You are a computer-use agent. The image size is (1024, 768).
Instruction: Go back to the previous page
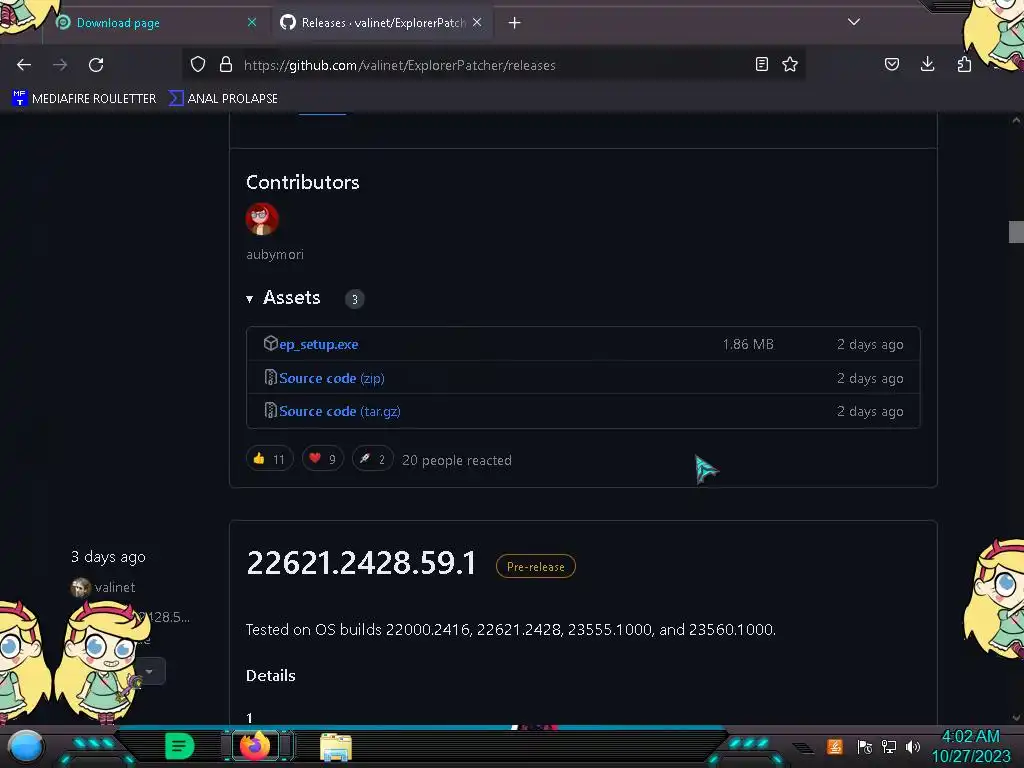pyautogui.click(x=24, y=65)
